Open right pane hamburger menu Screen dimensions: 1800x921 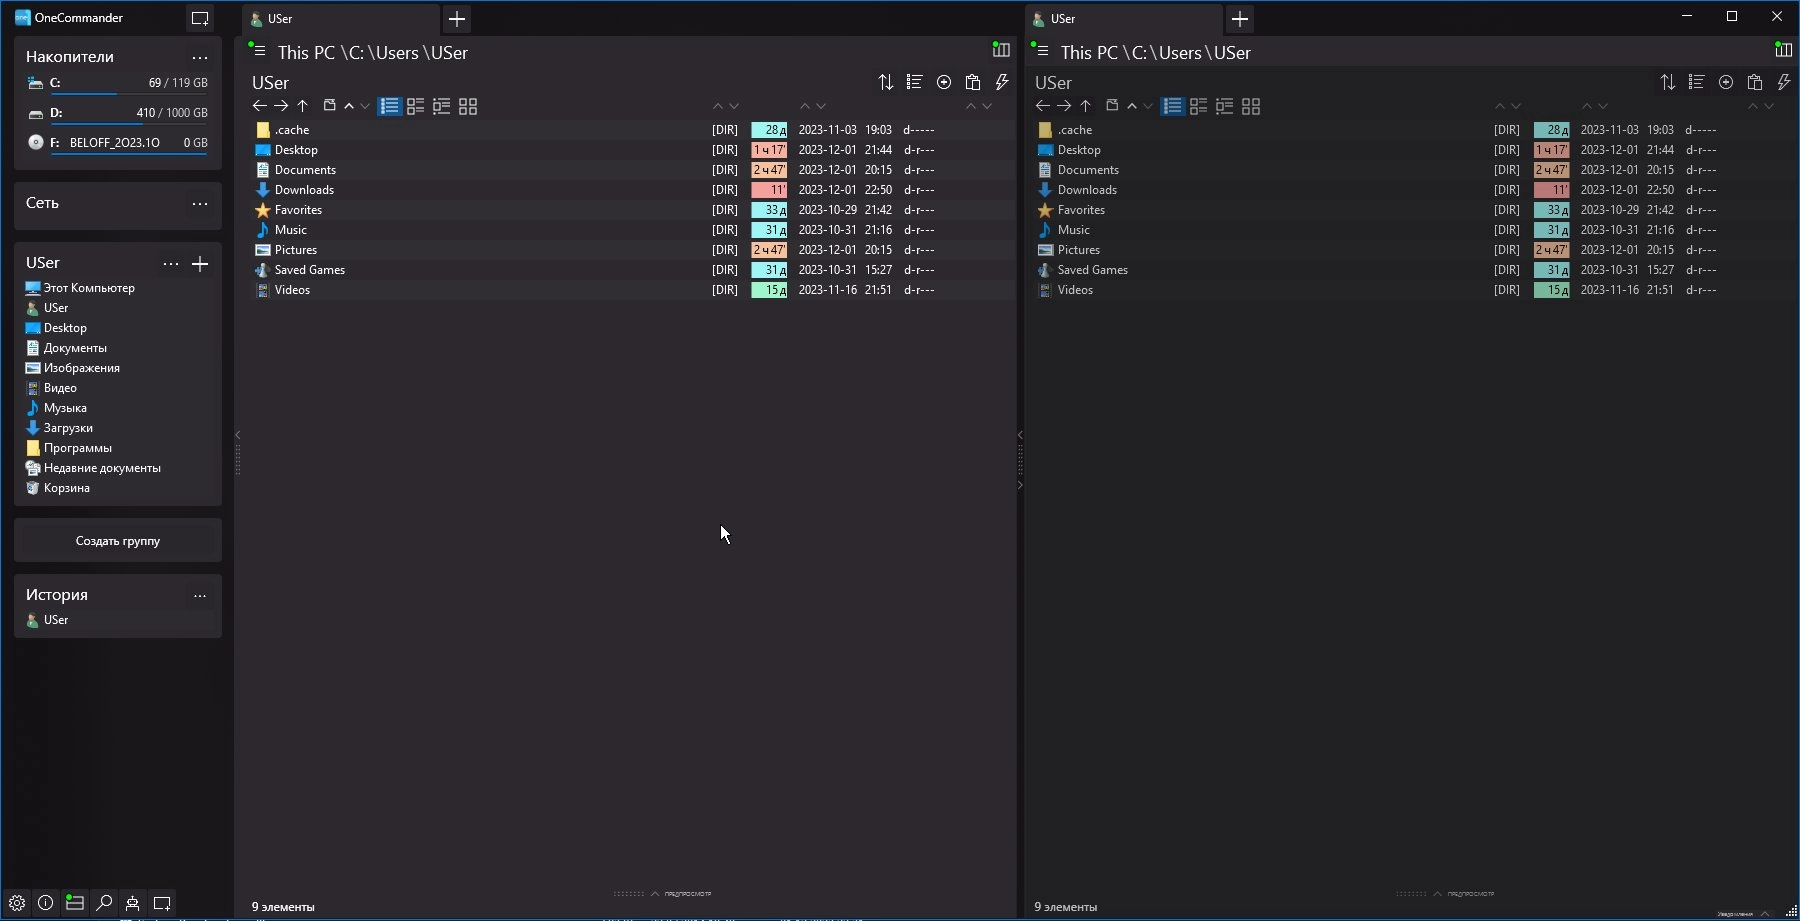[x=1041, y=51]
